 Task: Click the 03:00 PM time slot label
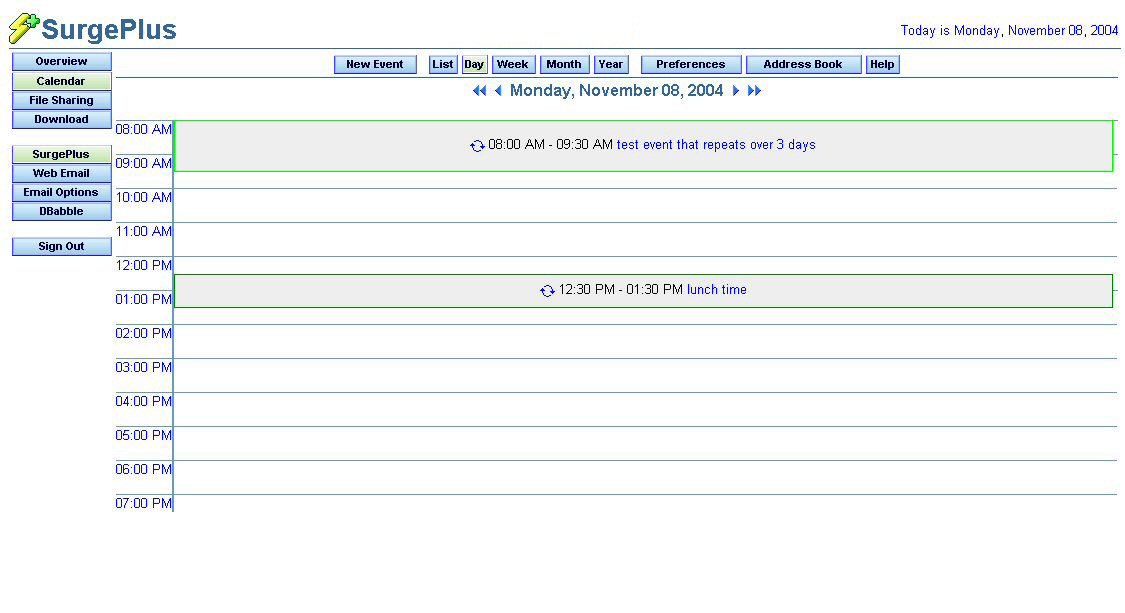click(x=144, y=368)
